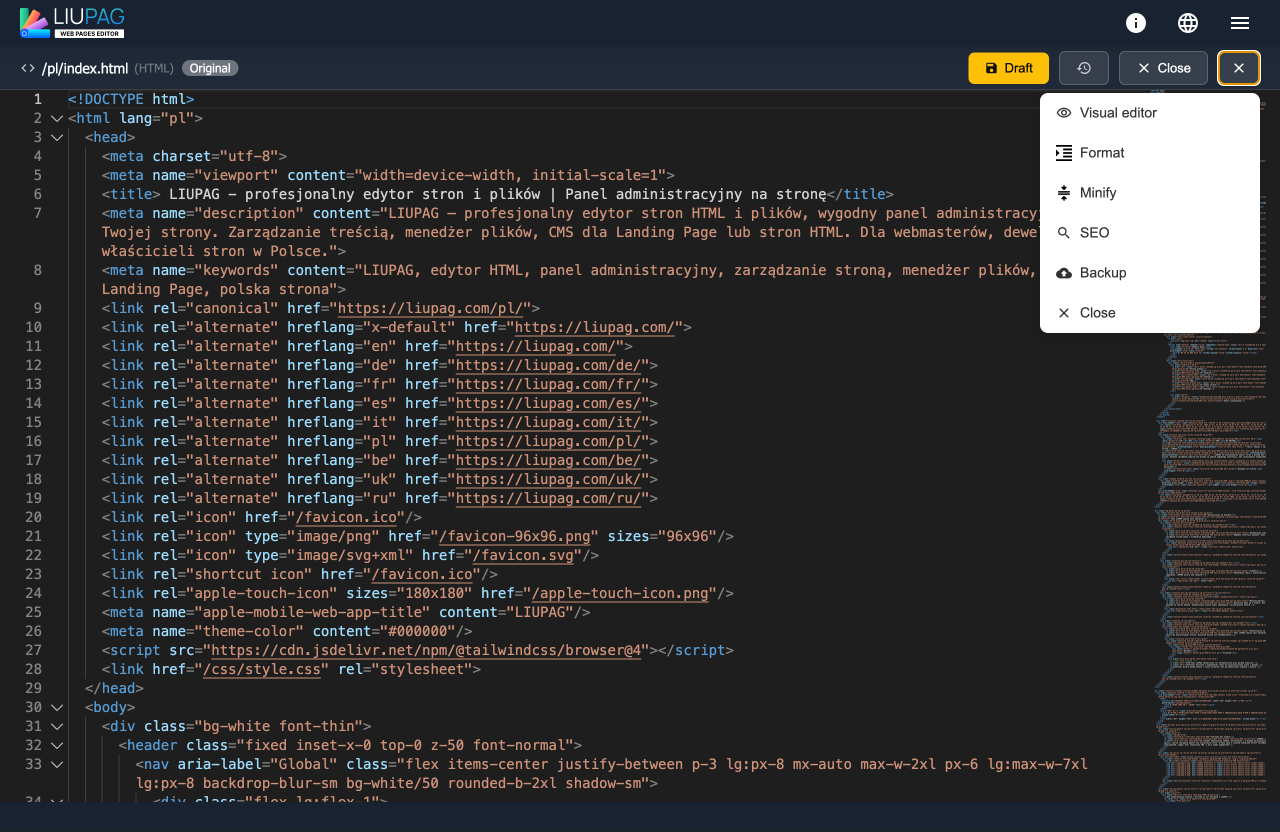1280x832 pixels.
Task: Choose Close in the dropdown menu
Action: click(1097, 313)
